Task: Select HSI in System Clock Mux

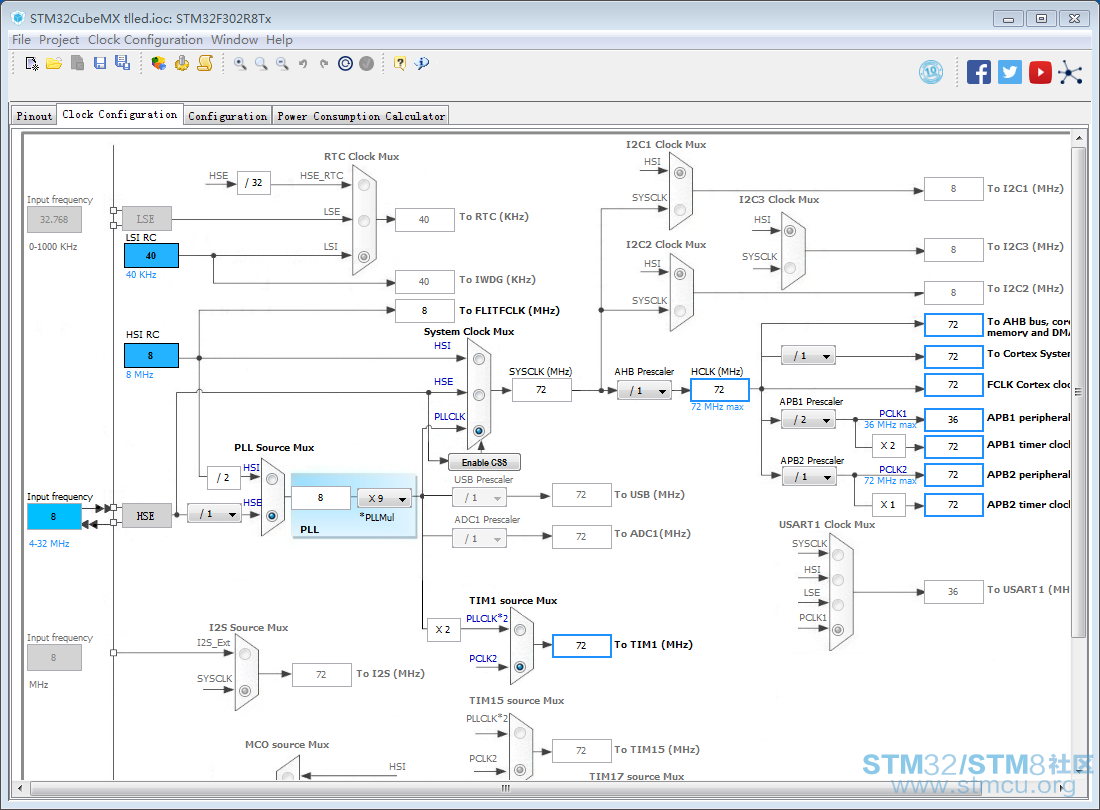Action: 479,359
